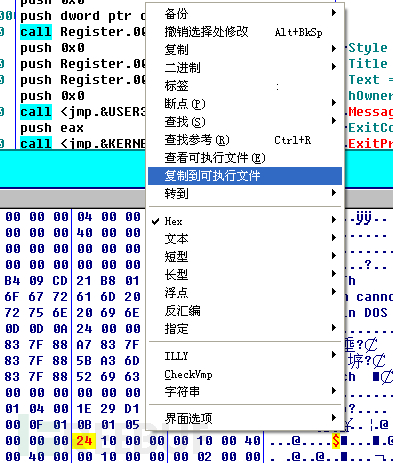Click hex byte D1 in dump
393x463 pixels.
coord(132,409)
